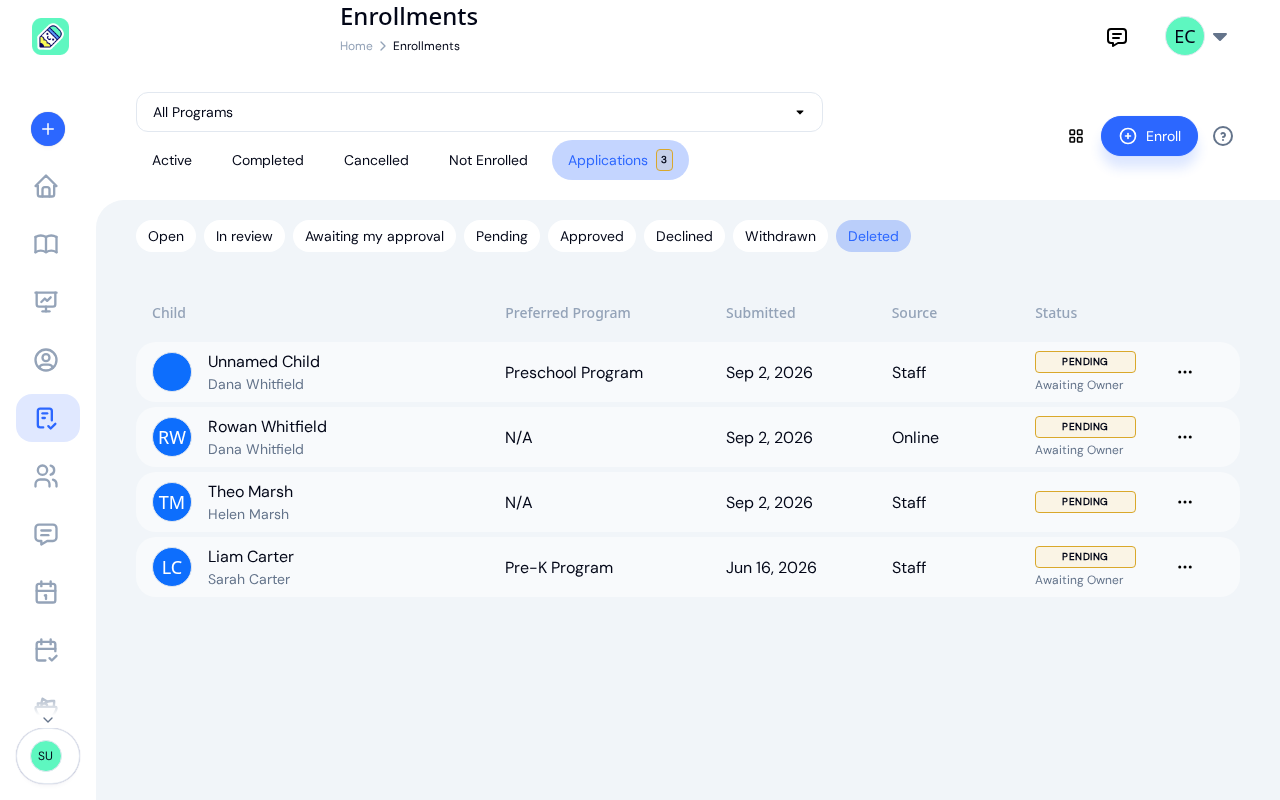Switch to the Not Enrolled tab
Image resolution: width=1280 pixels, height=800 pixels.
(488, 160)
